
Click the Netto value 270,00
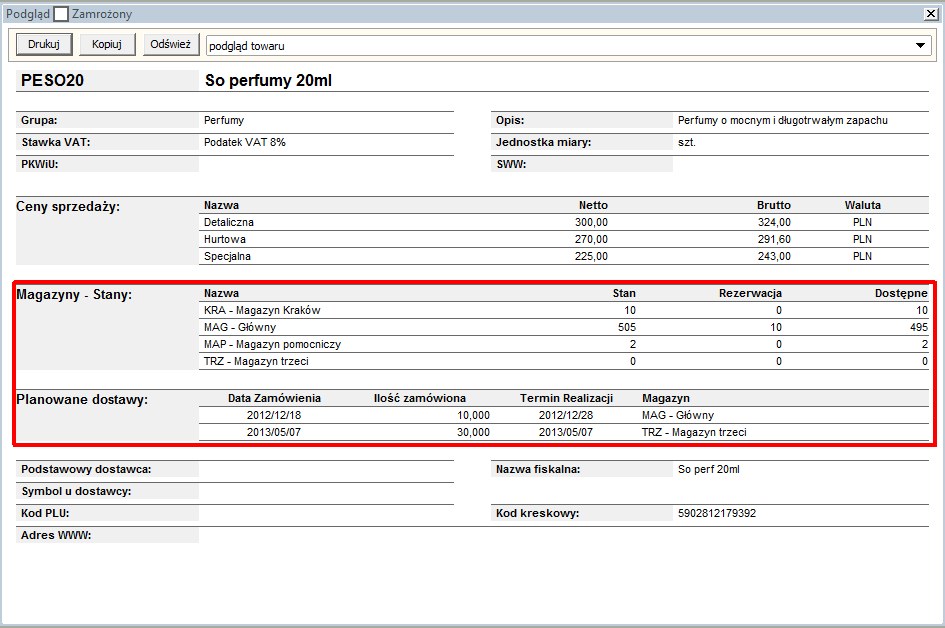pos(591,239)
